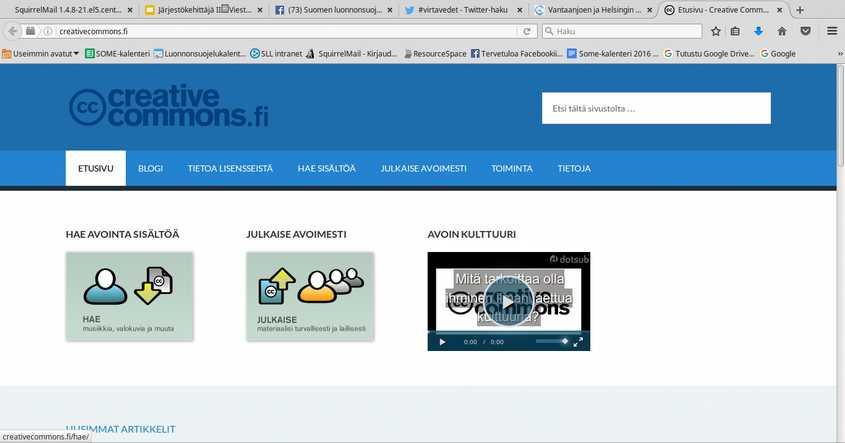Select the ETUSIVU navigation item
Viewport: 845px width, 443px height.
click(x=95, y=168)
